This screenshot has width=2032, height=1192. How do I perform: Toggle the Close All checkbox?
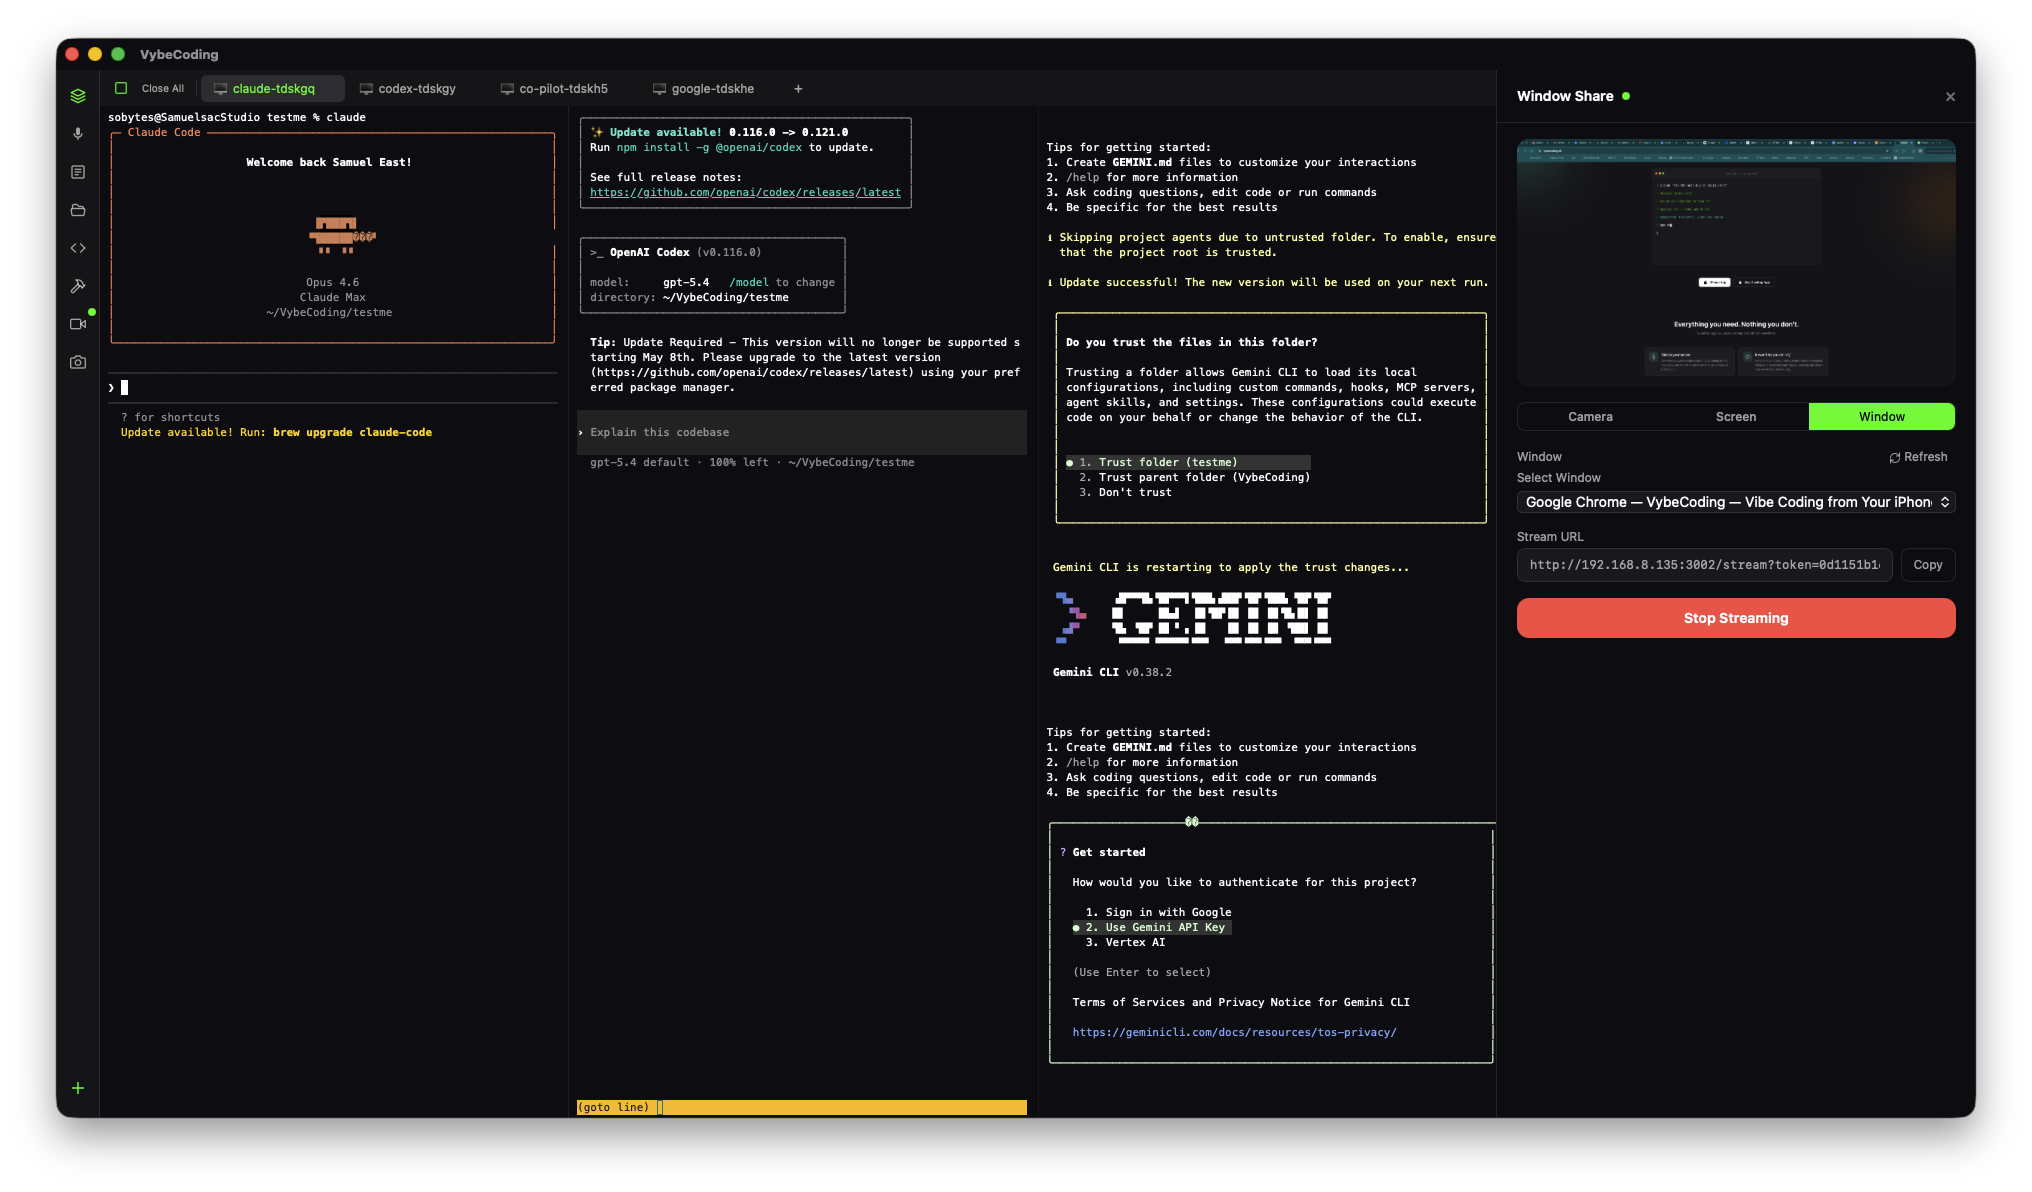(120, 88)
